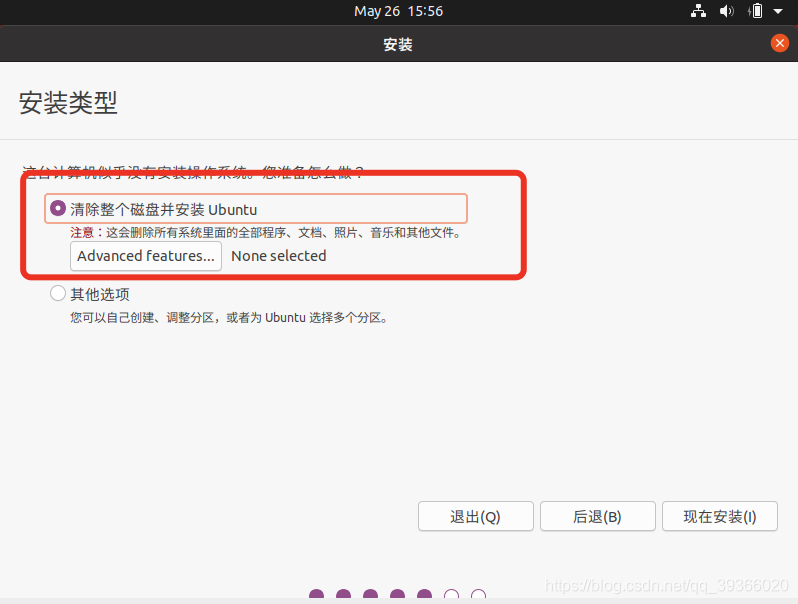The height and width of the screenshot is (604, 798).
Task: Click the 安装 window title text
Action: tap(398, 45)
